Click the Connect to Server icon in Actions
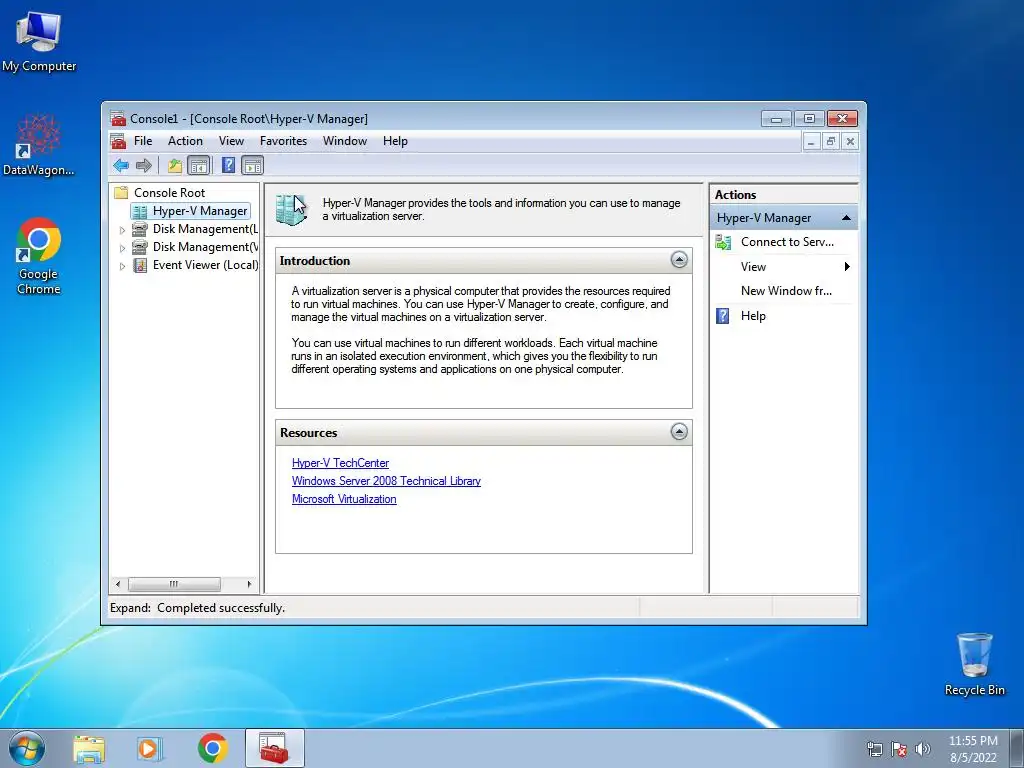Screen dimensions: 1024x768 (x=723, y=242)
